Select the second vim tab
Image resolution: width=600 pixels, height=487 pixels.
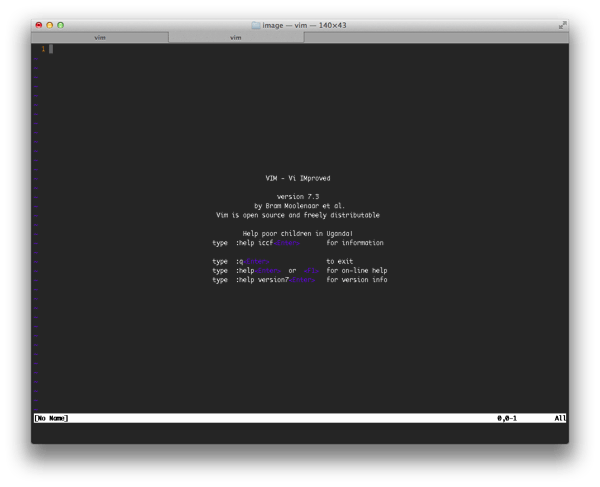[x=236, y=37]
